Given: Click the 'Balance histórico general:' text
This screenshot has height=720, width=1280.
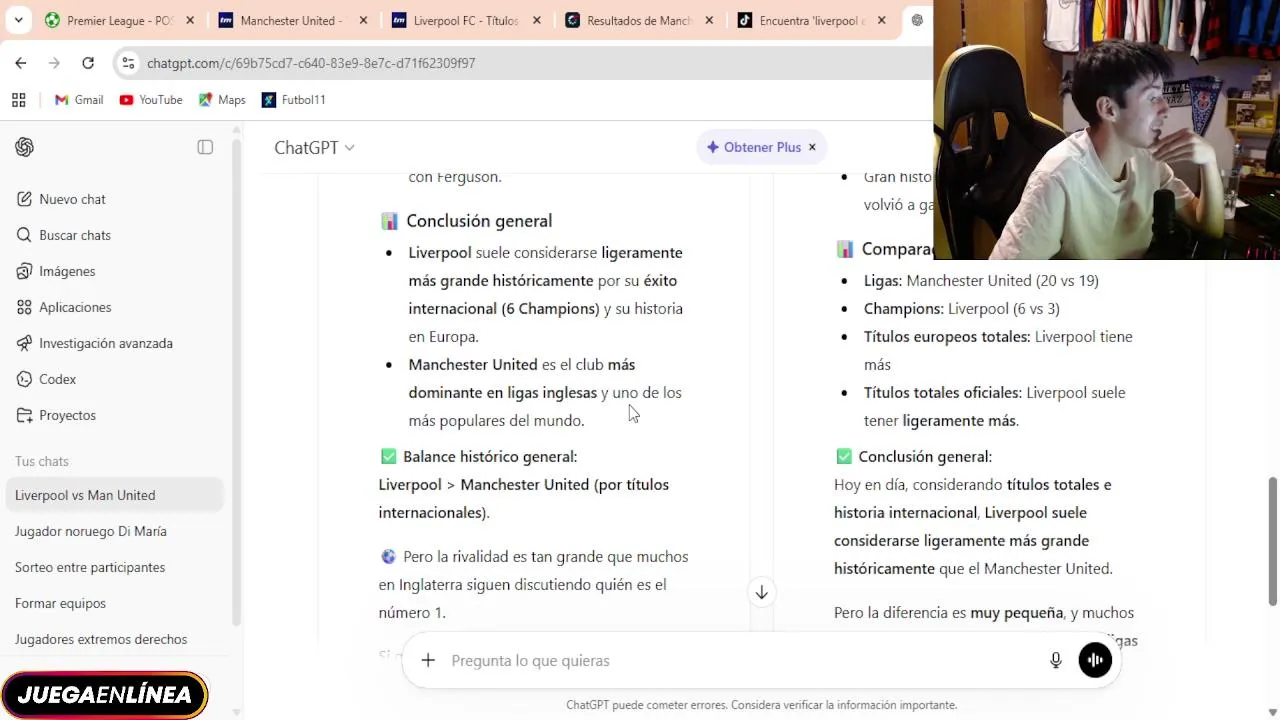Looking at the screenshot, I should pyautogui.click(x=490, y=457).
